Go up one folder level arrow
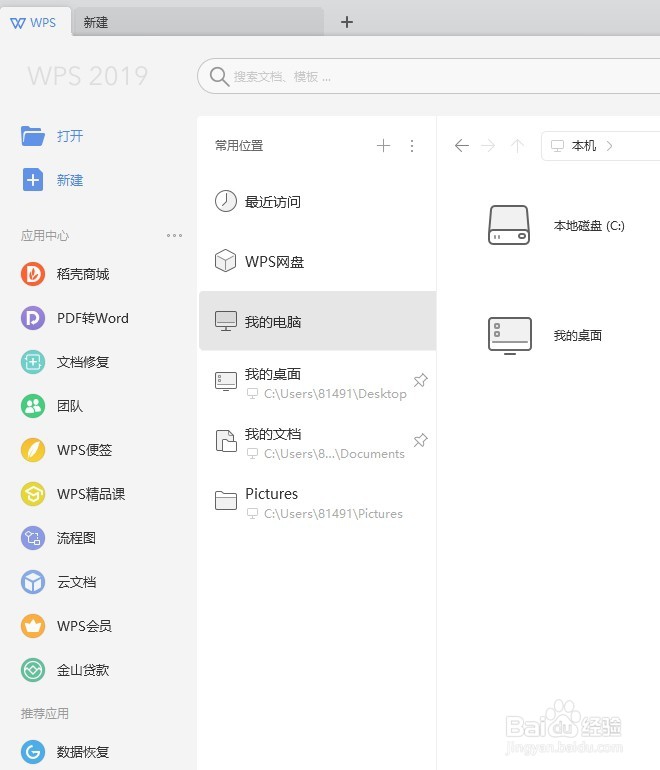660x770 pixels. pyautogui.click(x=517, y=145)
